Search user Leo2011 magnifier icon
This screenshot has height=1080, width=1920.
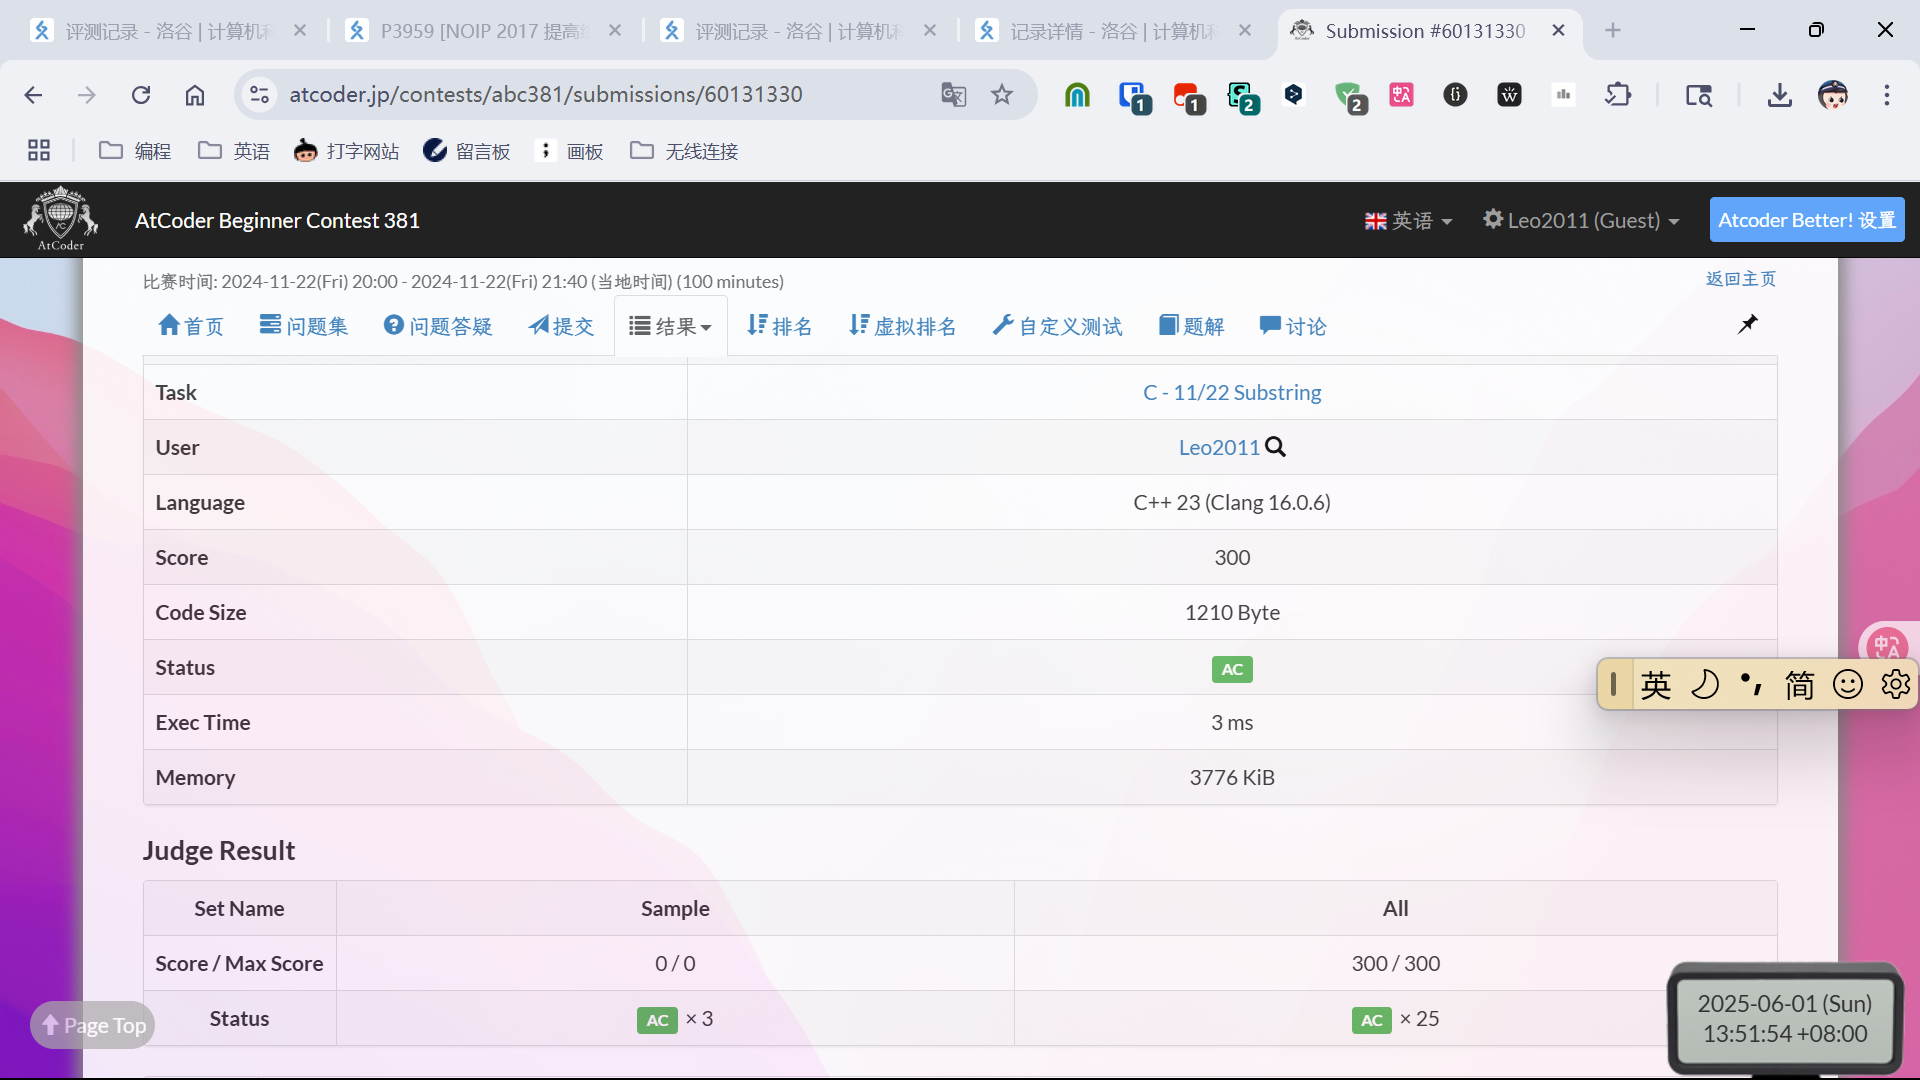[1276, 447]
